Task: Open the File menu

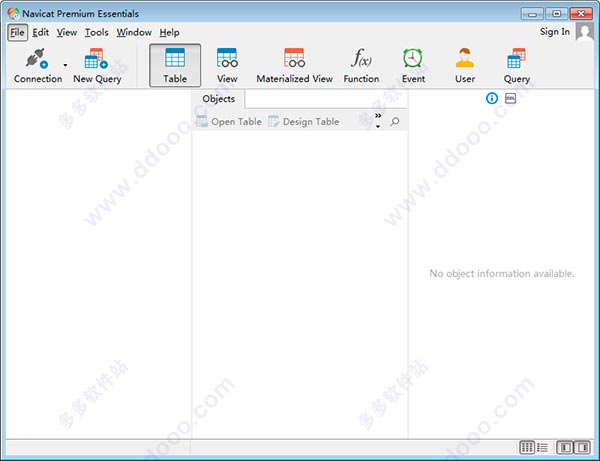Action: [x=17, y=33]
